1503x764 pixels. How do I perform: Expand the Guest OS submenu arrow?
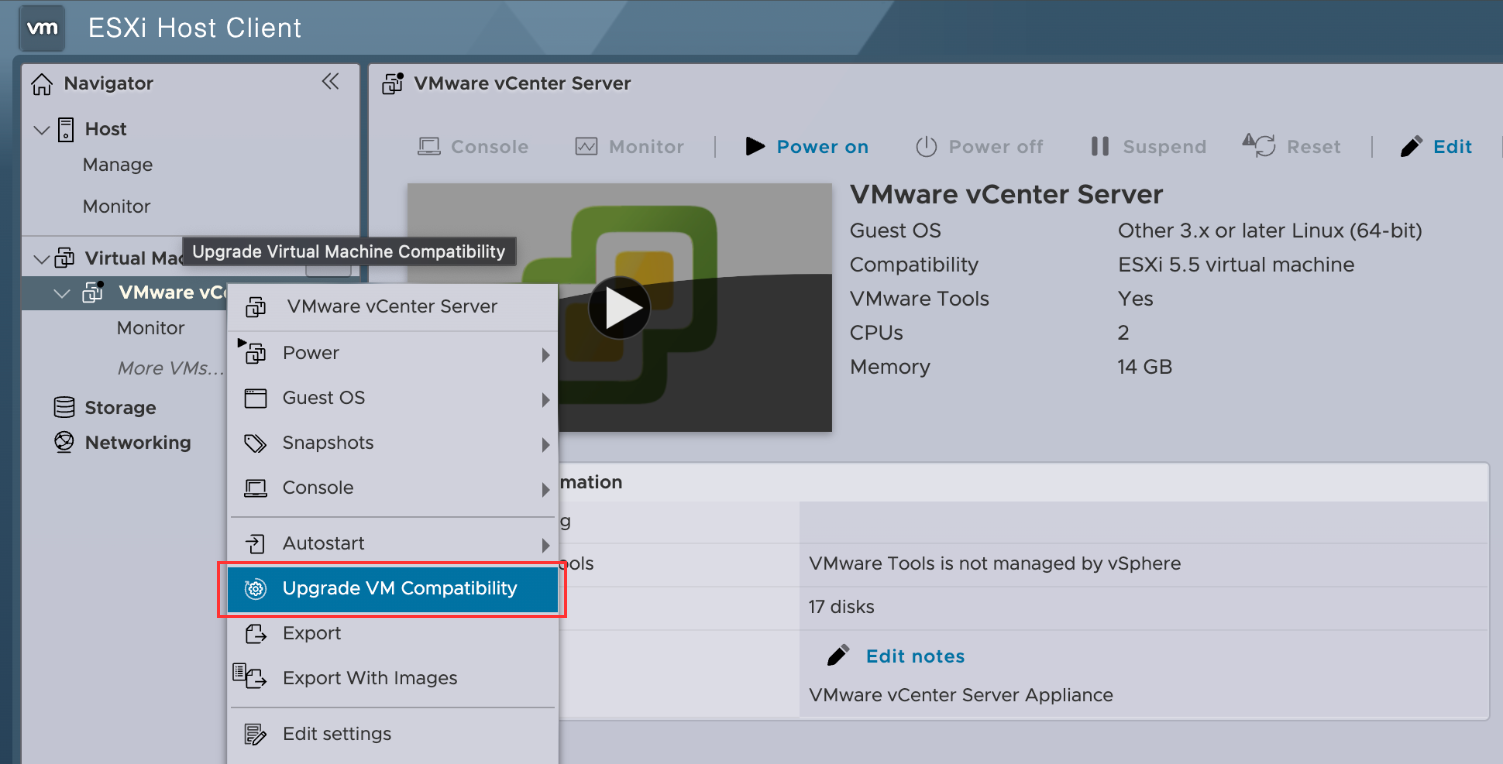(546, 400)
